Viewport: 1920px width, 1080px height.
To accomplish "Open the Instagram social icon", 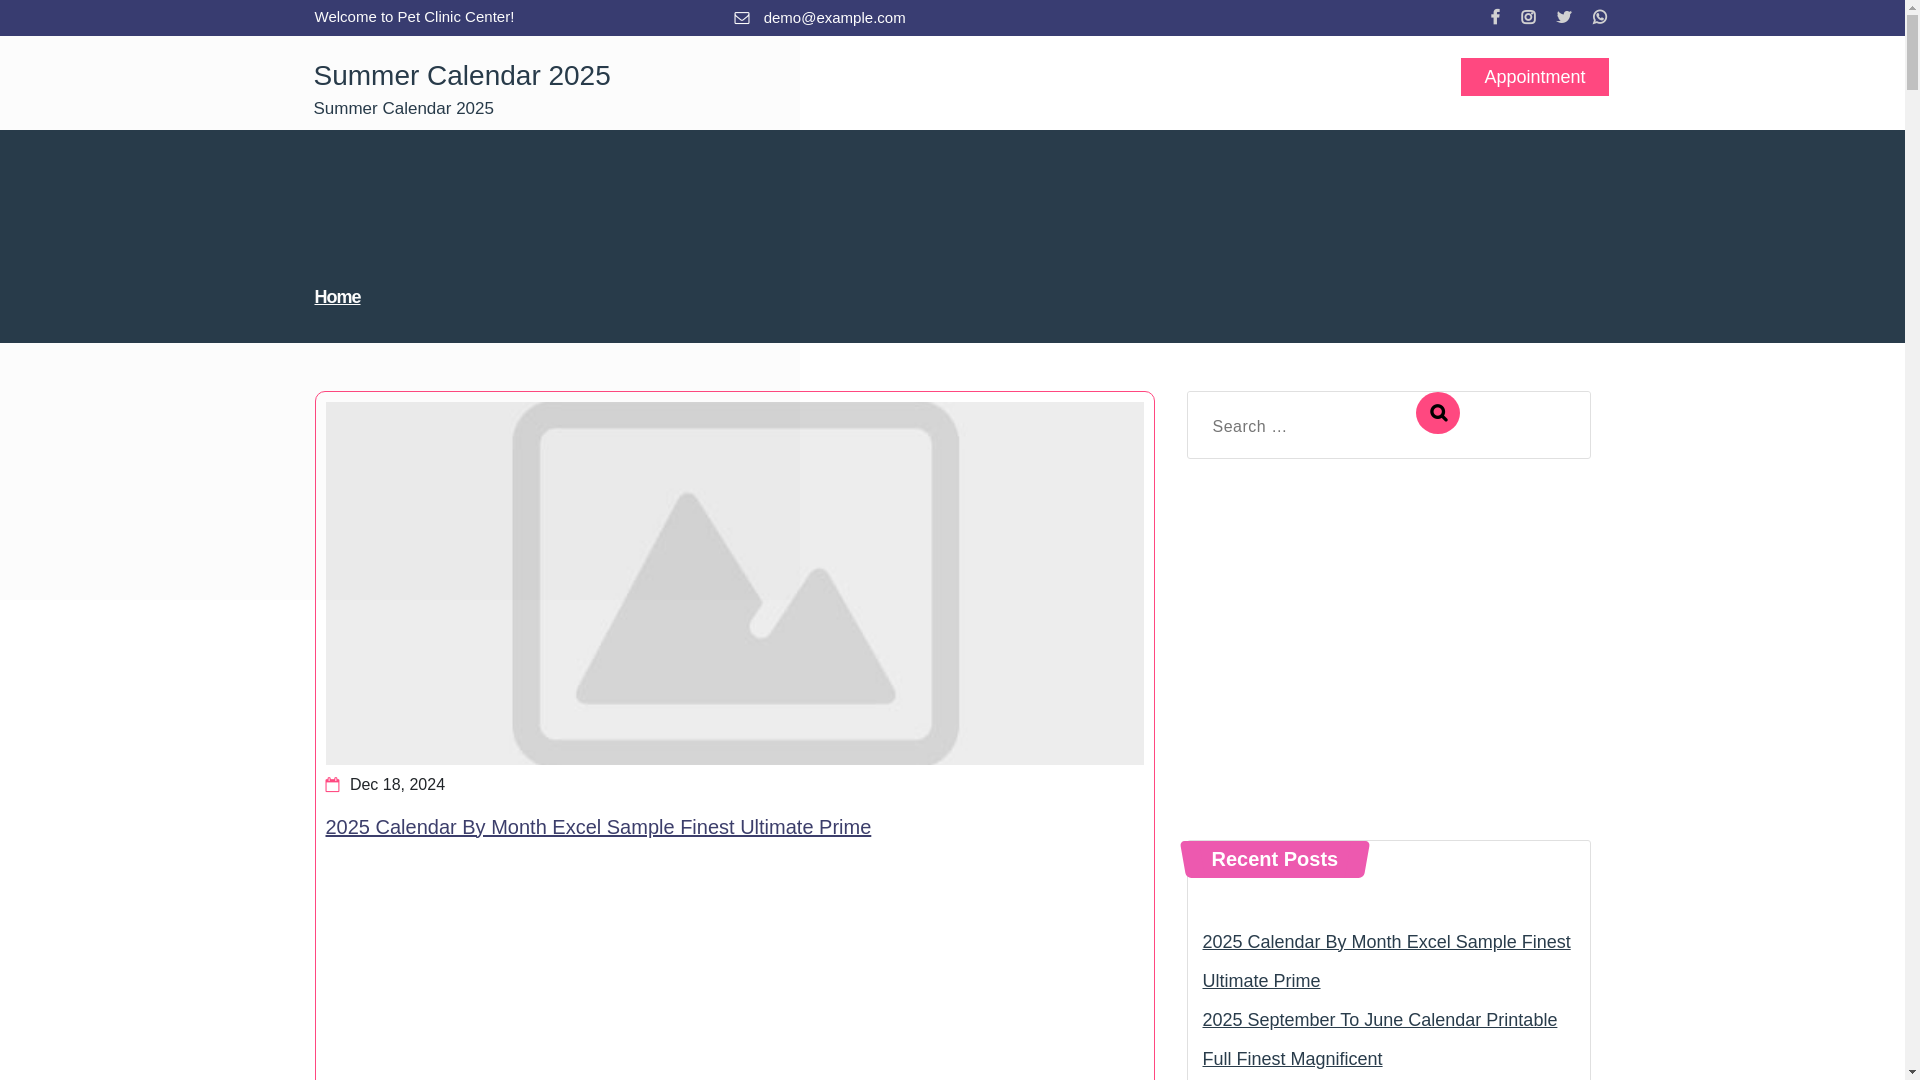I will (1528, 17).
